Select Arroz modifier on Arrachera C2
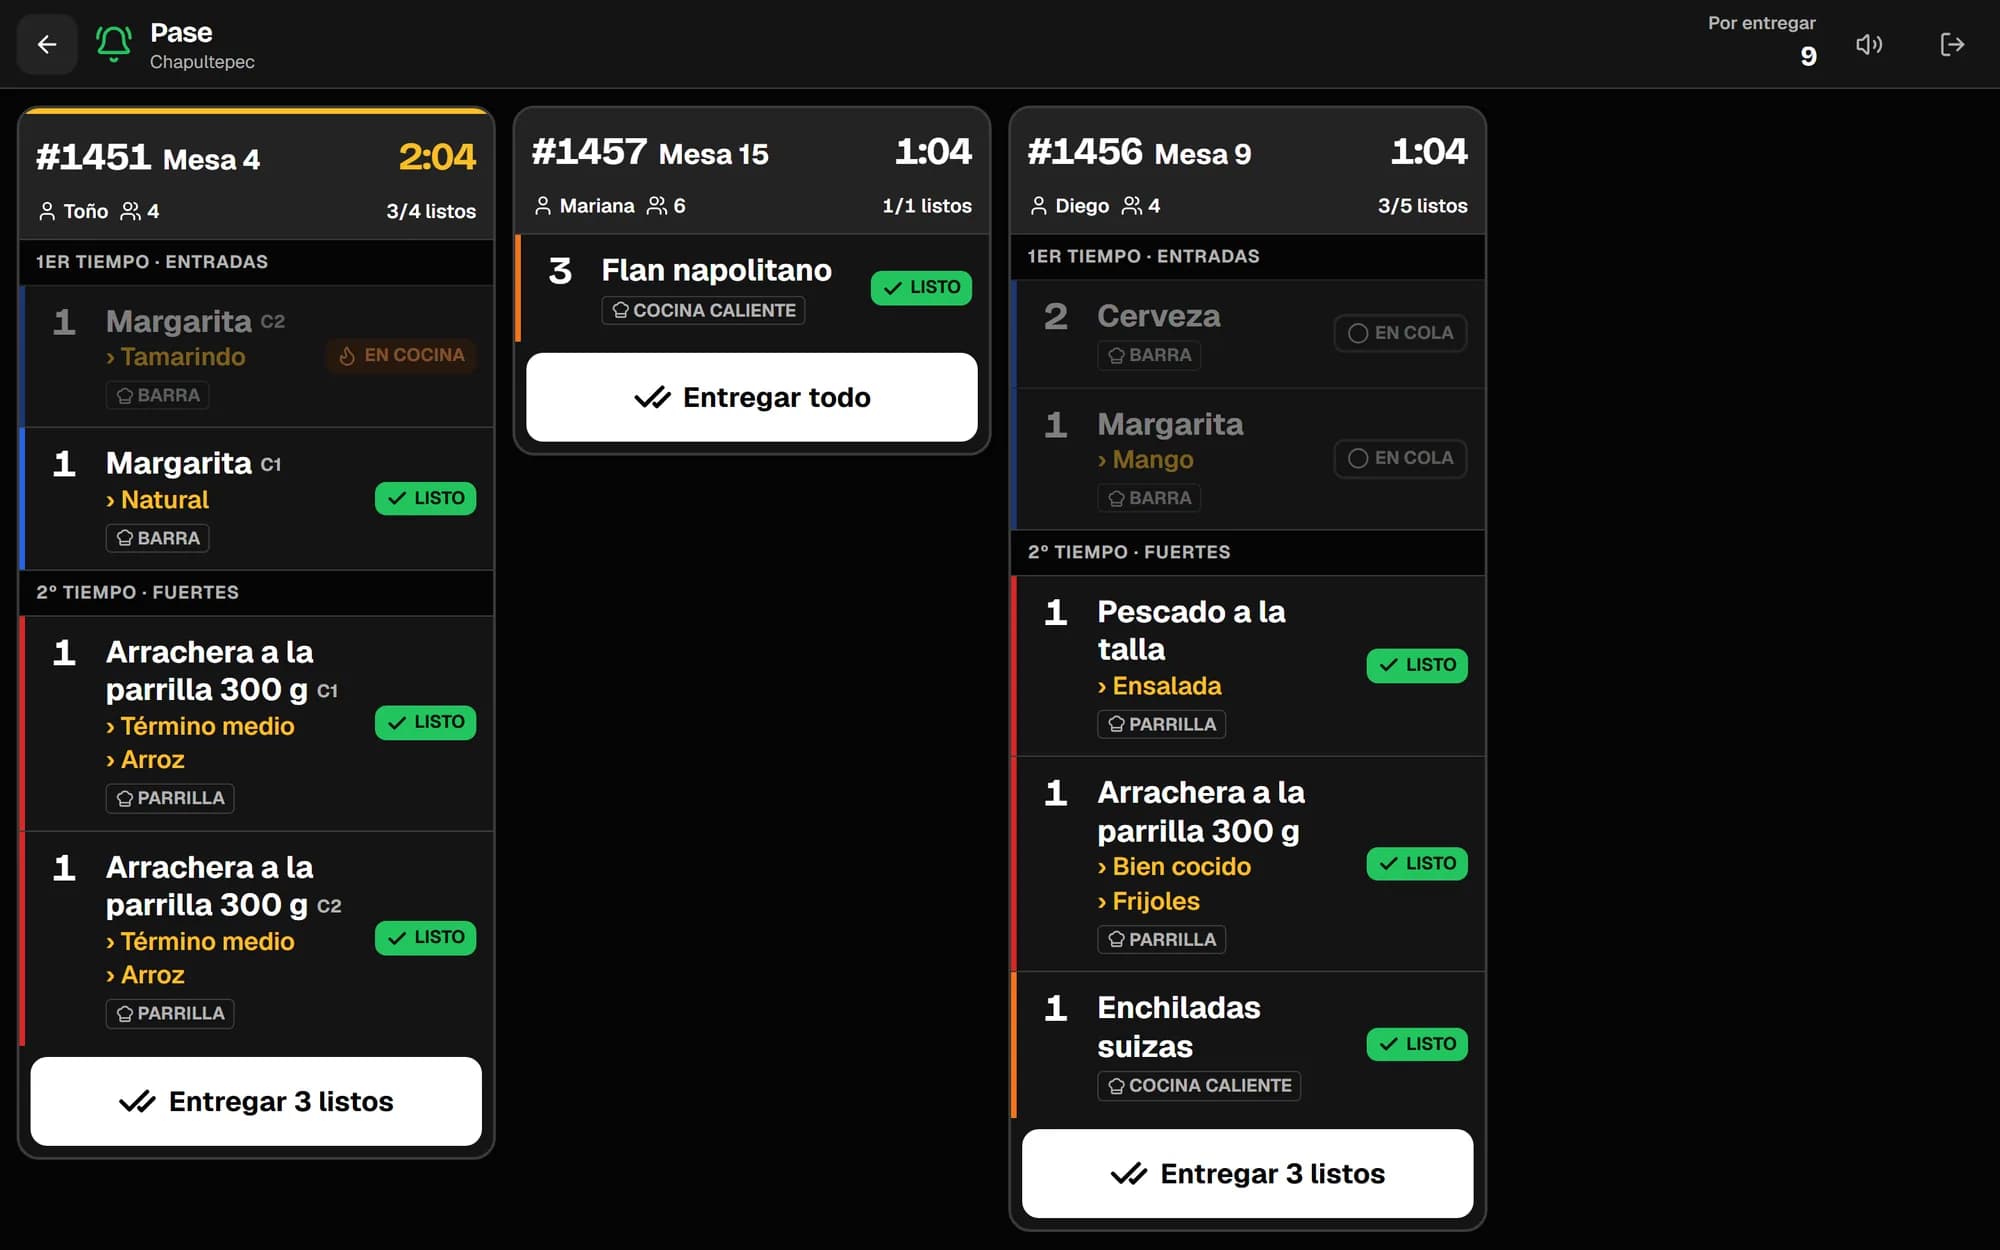 point(146,975)
